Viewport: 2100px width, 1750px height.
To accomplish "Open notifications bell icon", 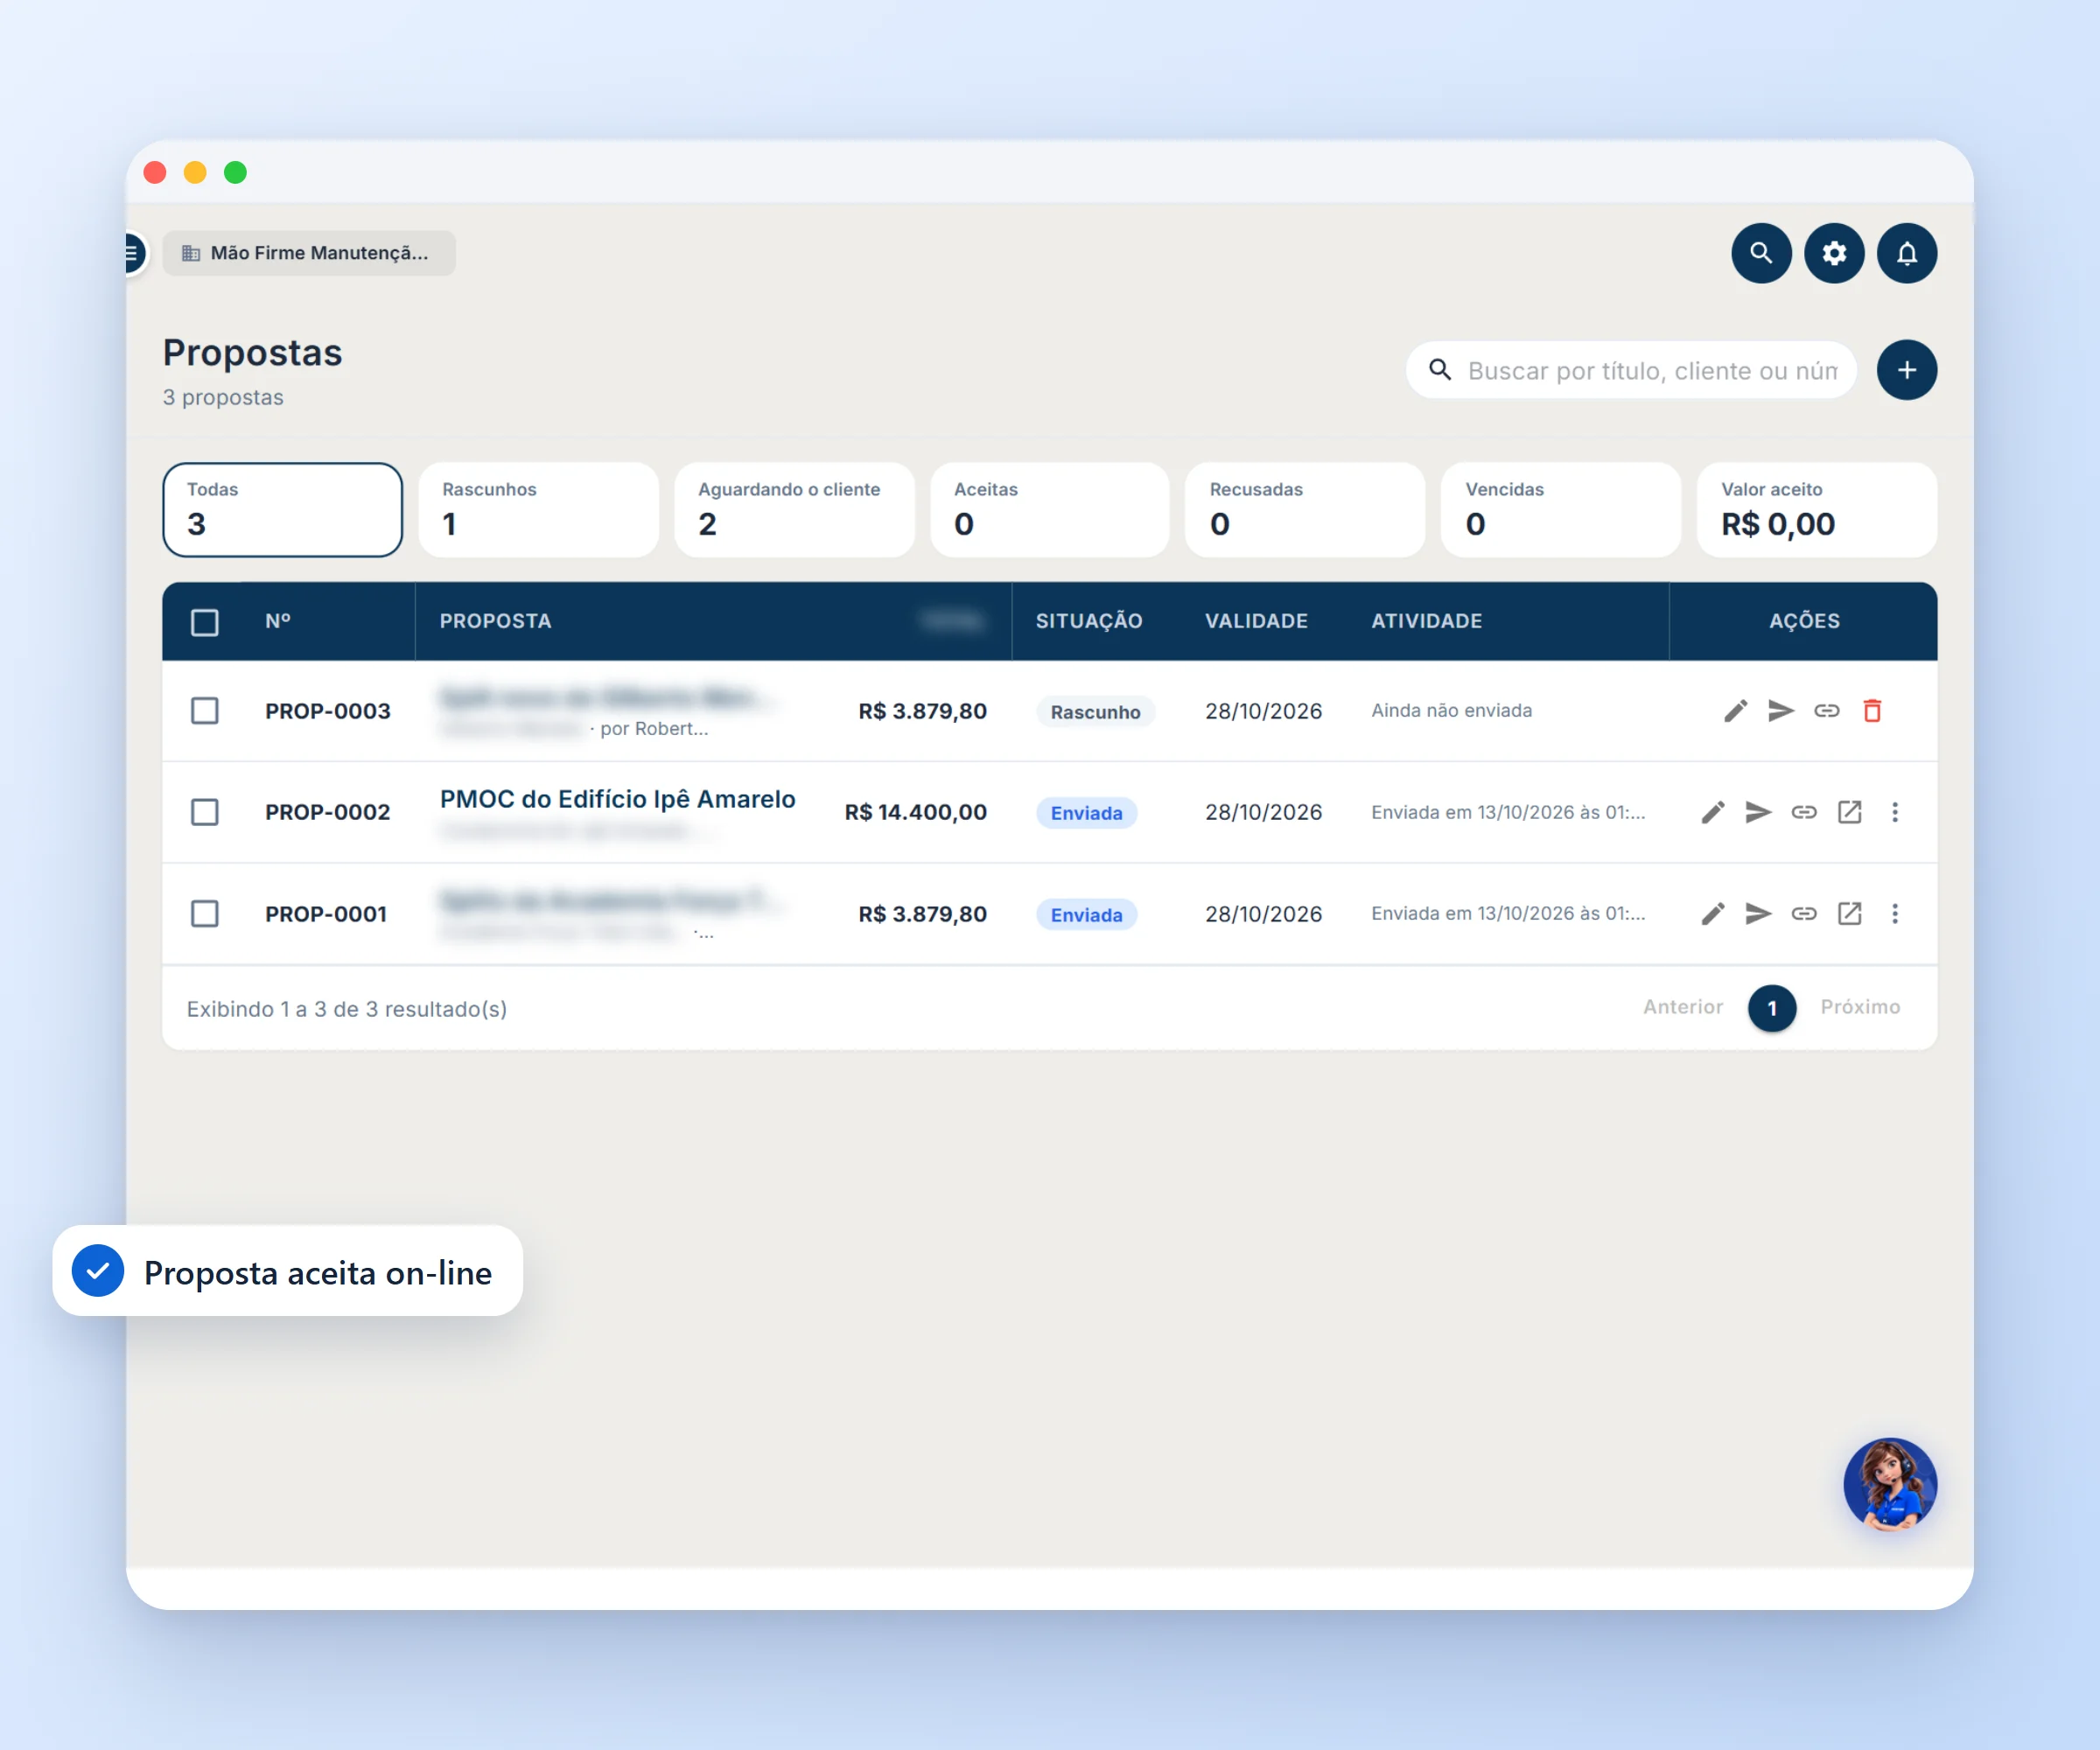I will [1907, 253].
